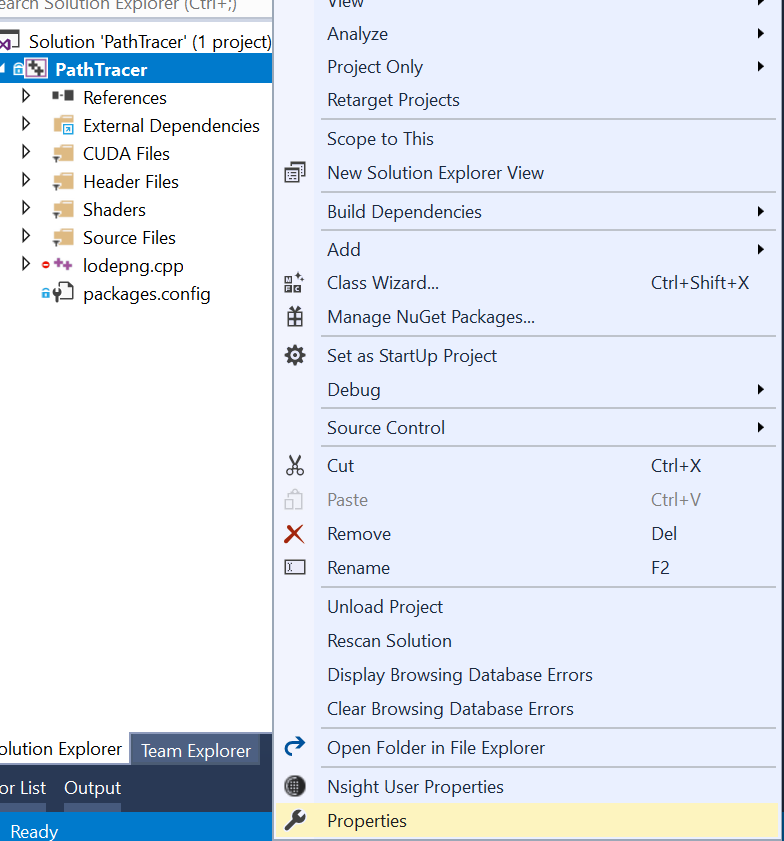Expand the CUDA Files folder
The width and height of the screenshot is (784, 841).
tap(25, 152)
